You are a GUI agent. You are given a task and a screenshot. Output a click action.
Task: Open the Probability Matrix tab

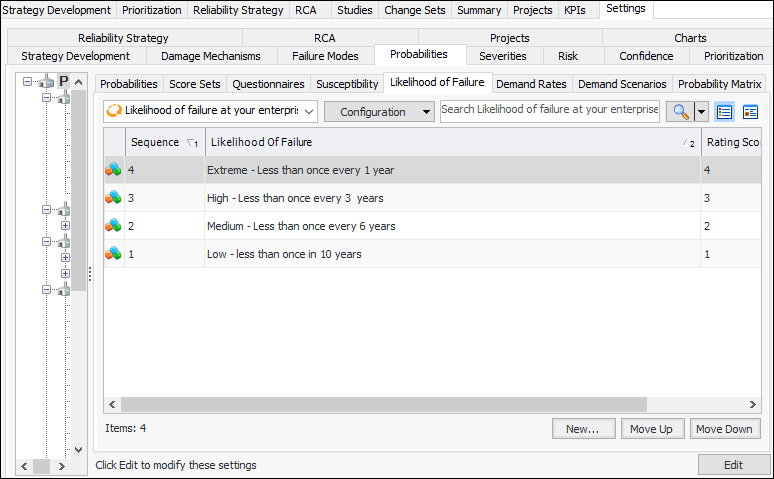(719, 84)
